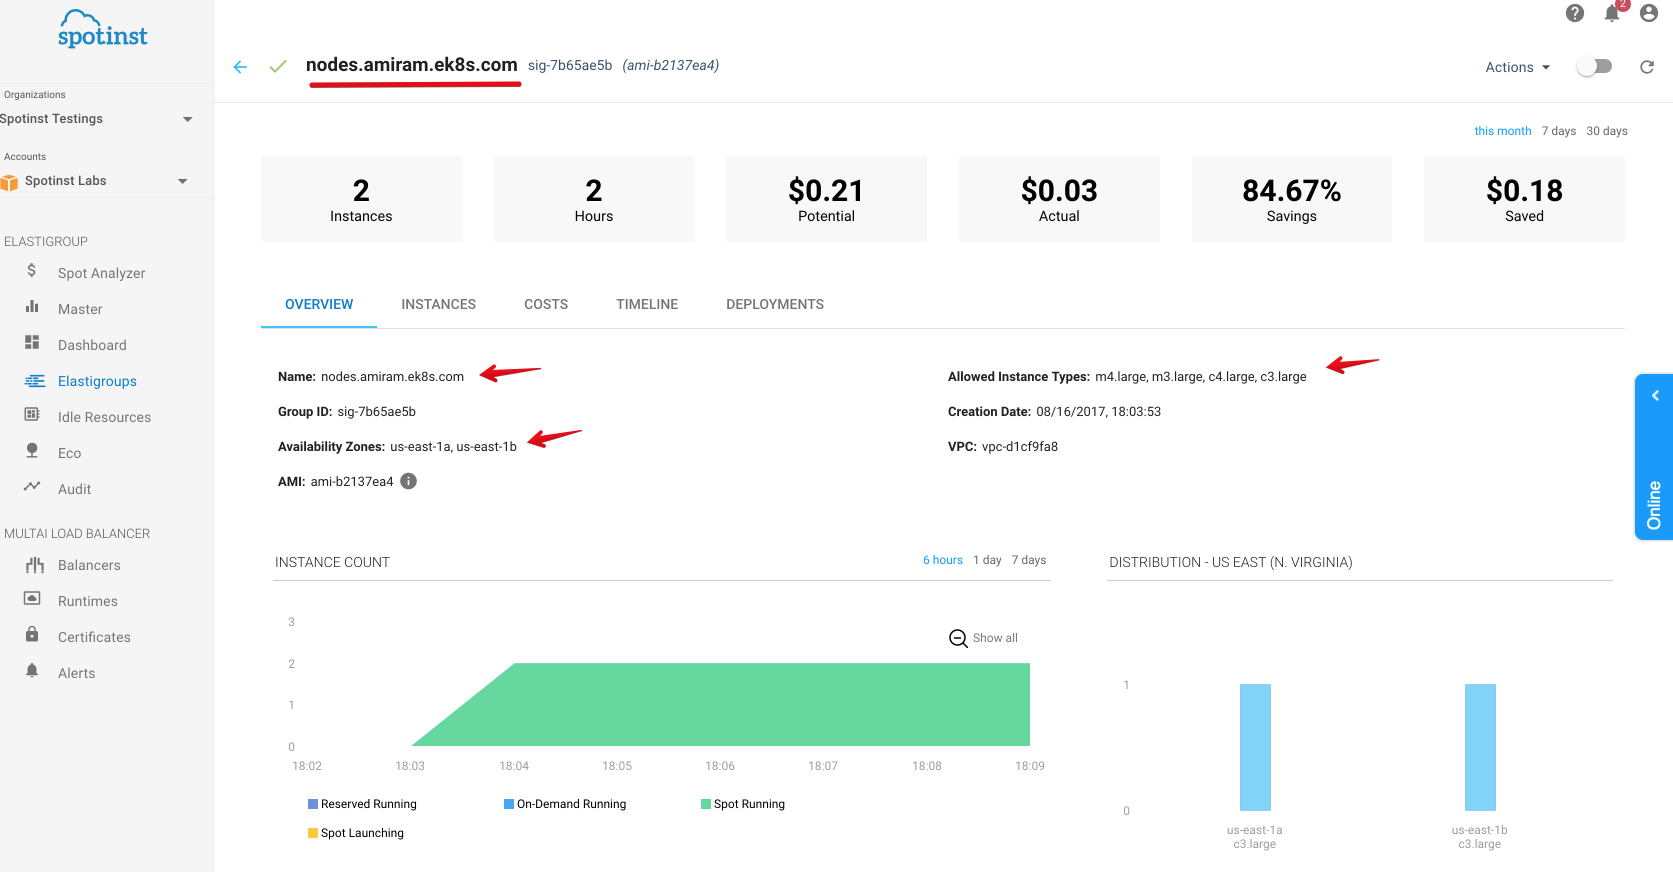
Task: Select the 7 days stats range link
Action: point(1558,131)
